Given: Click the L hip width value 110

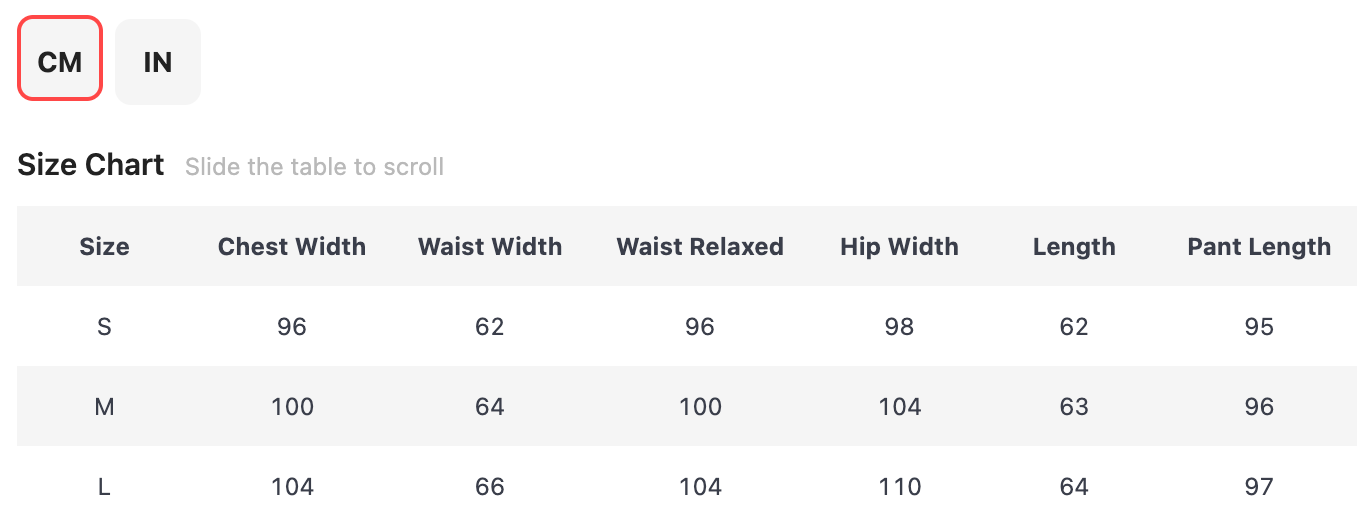Looking at the screenshot, I should point(899,487).
